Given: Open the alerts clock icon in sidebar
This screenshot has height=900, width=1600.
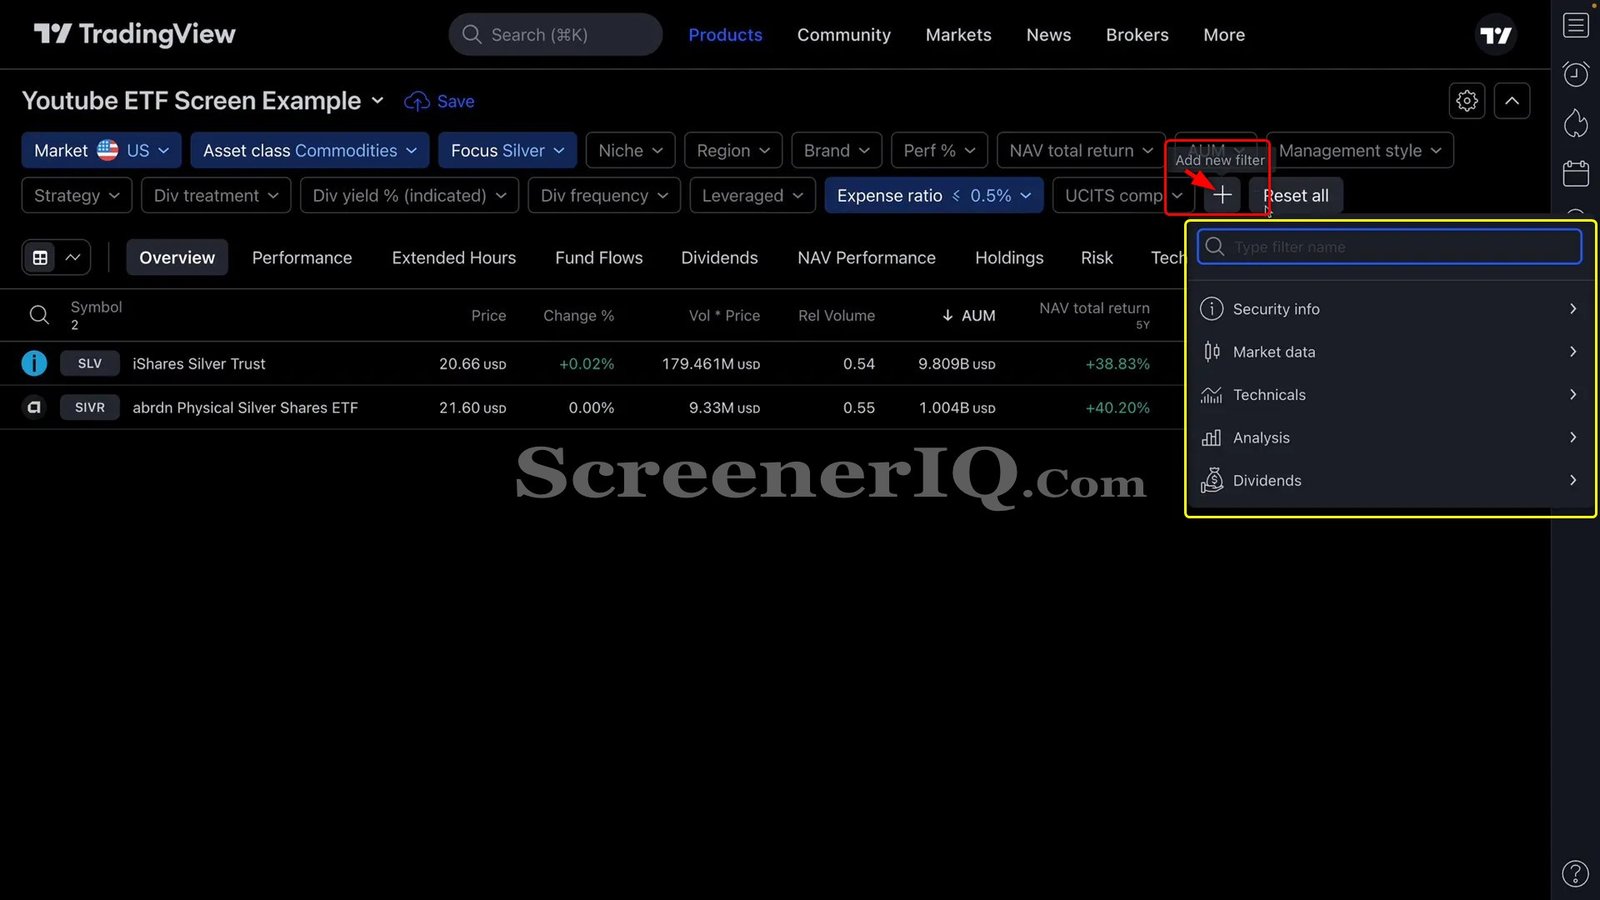Looking at the screenshot, I should click(x=1576, y=74).
